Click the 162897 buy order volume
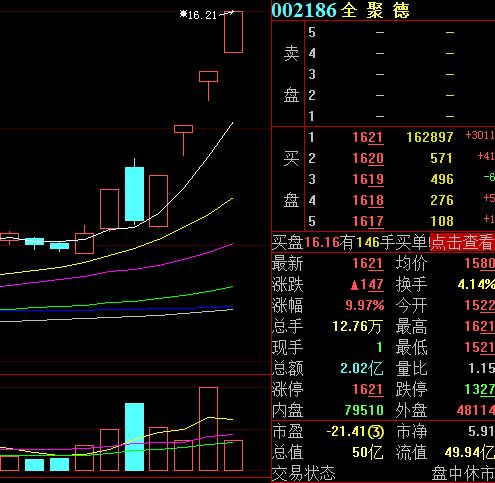The height and width of the screenshot is (483, 495). (430, 137)
